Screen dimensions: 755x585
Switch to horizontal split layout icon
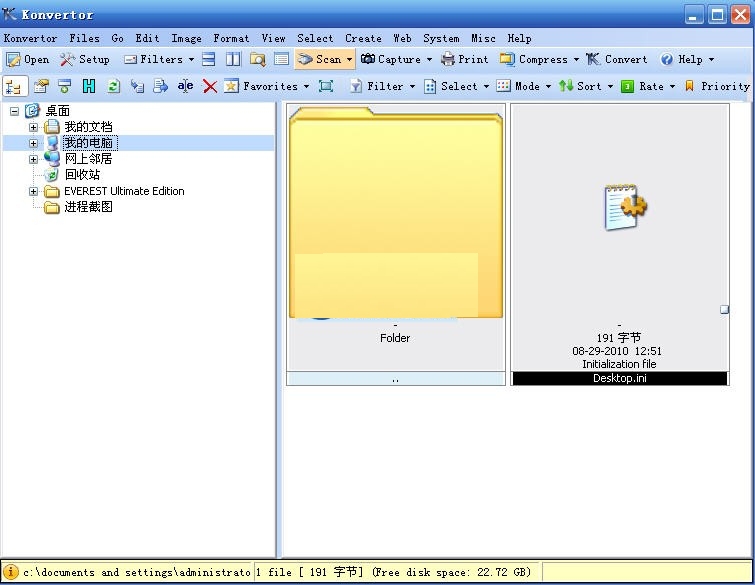point(208,59)
